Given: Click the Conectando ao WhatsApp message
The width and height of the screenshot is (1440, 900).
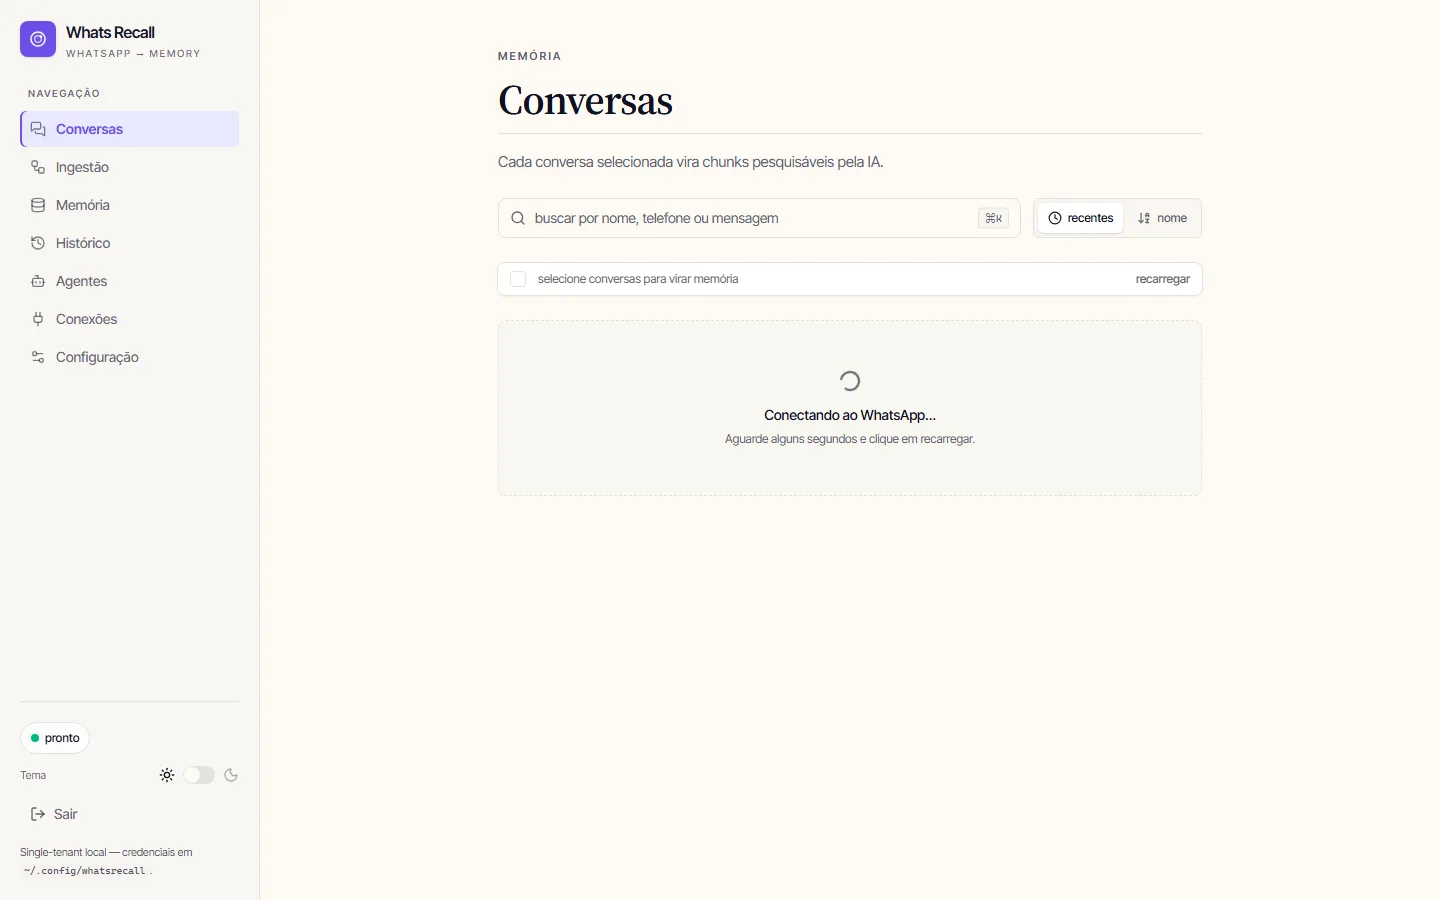Looking at the screenshot, I should pos(850,415).
